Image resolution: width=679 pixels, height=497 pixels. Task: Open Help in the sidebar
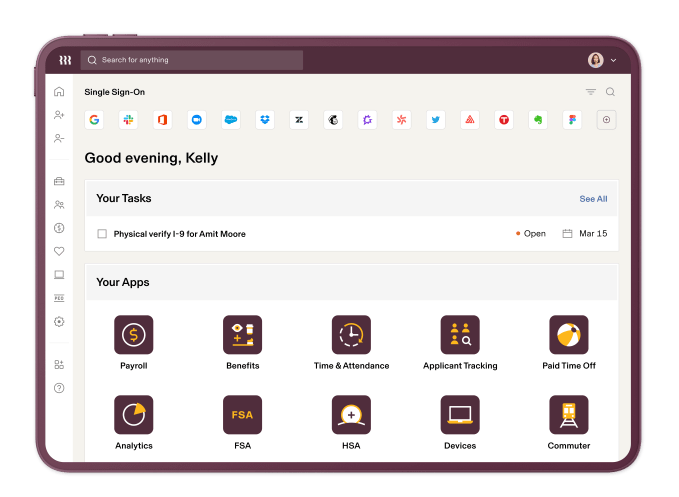click(59, 388)
